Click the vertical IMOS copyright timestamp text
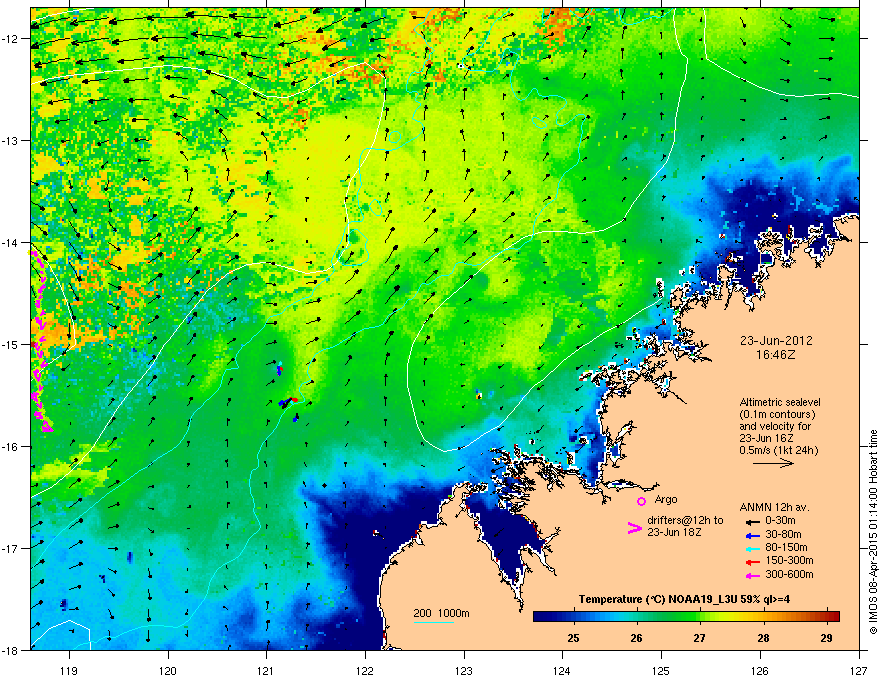The image size is (880, 680). click(x=873, y=532)
